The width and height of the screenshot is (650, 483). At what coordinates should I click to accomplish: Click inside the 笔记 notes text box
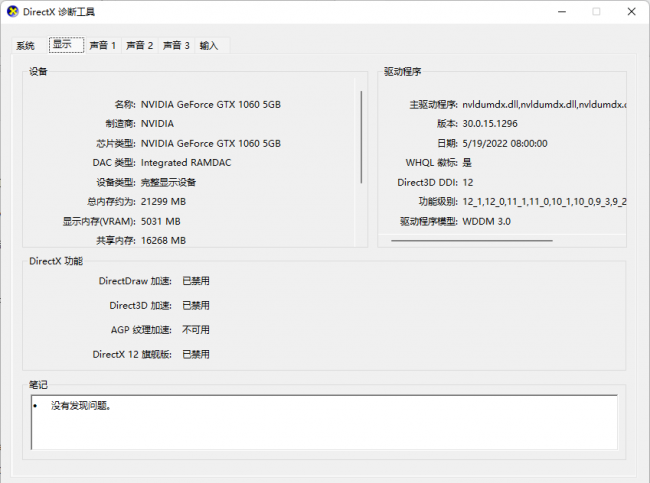(324, 422)
